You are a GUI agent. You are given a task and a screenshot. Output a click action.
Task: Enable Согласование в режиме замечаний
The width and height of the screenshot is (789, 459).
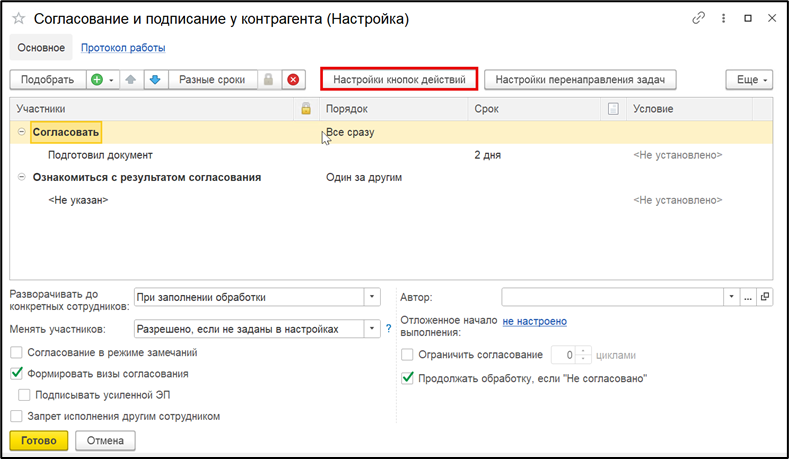pyautogui.click(x=17, y=352)
